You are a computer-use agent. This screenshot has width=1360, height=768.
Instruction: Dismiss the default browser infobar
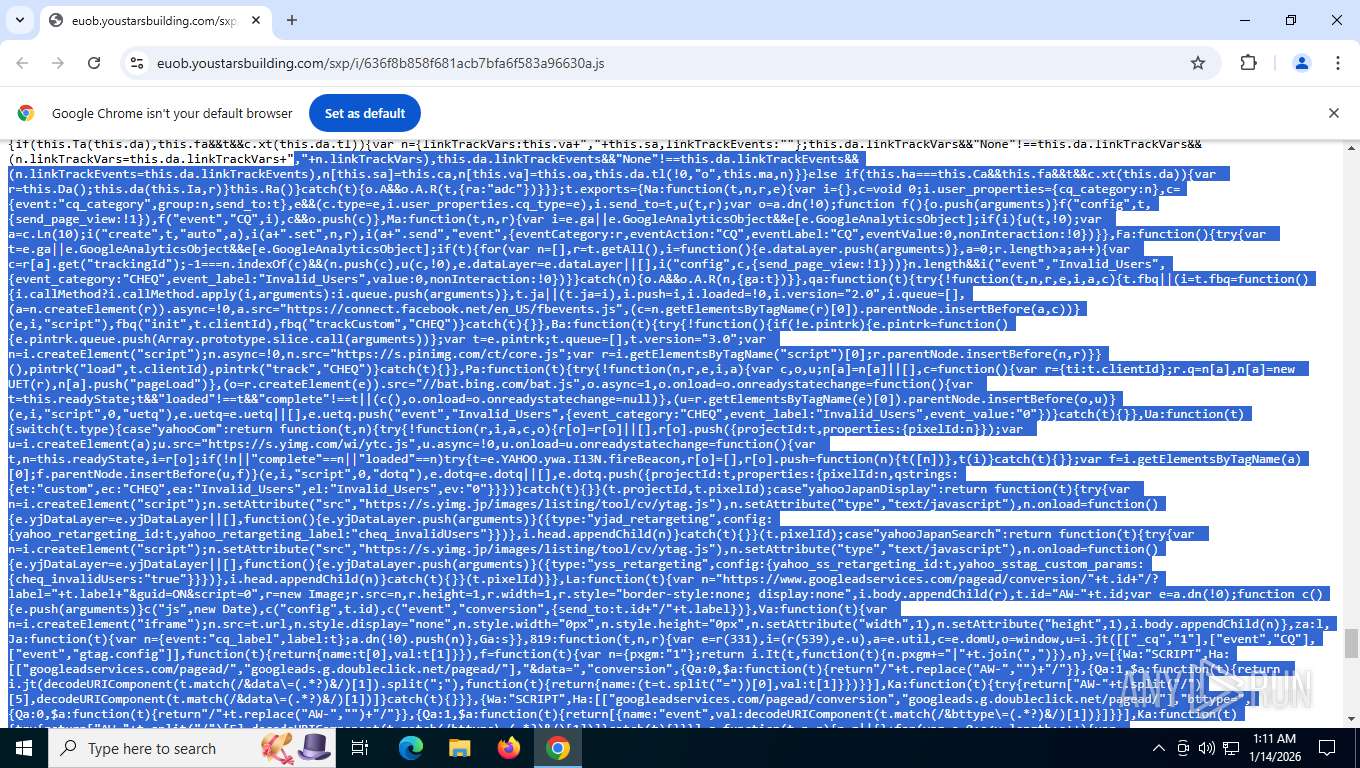pyautogui.click(x=1333, y=113)
